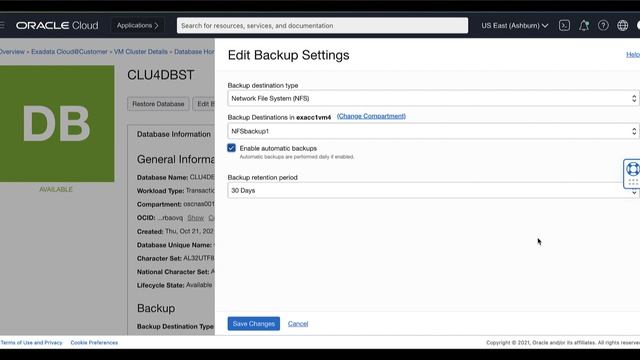Open the help question mark icon

[x=603, y=25]
